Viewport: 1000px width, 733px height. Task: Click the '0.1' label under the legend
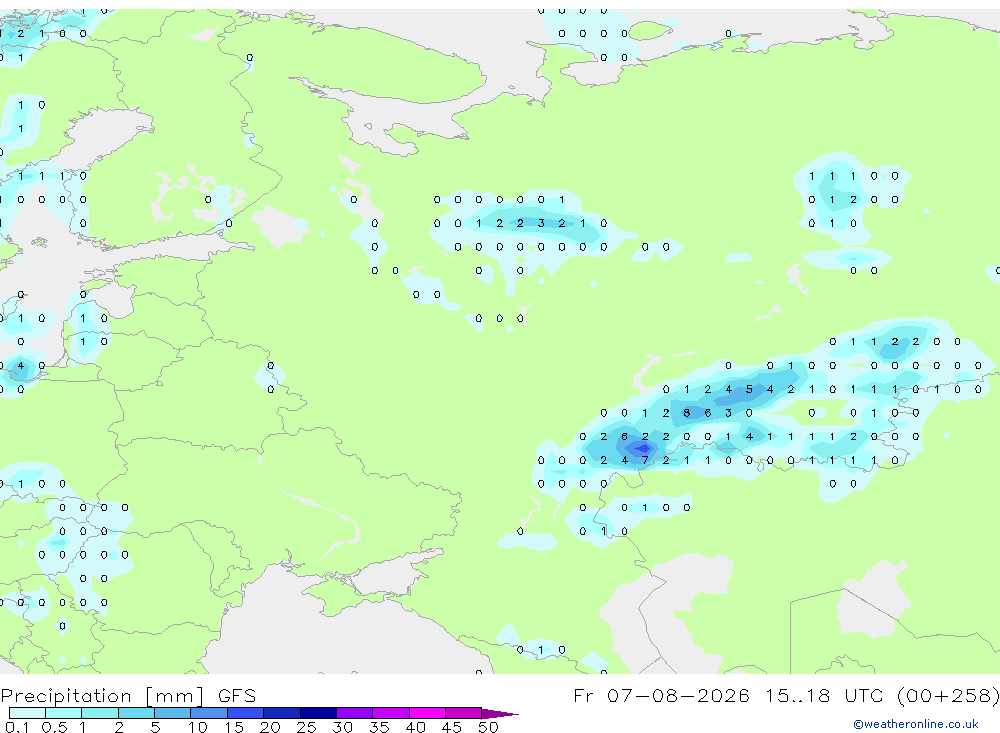coord(17,727)
